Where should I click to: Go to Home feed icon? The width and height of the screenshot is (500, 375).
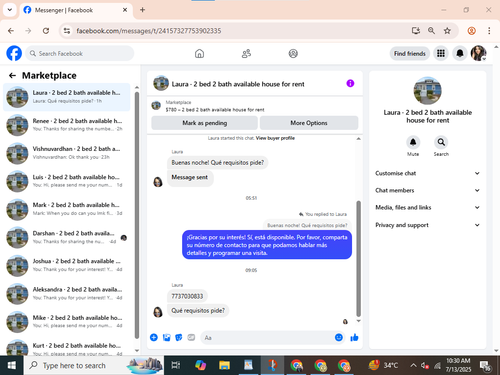(199, 53)
